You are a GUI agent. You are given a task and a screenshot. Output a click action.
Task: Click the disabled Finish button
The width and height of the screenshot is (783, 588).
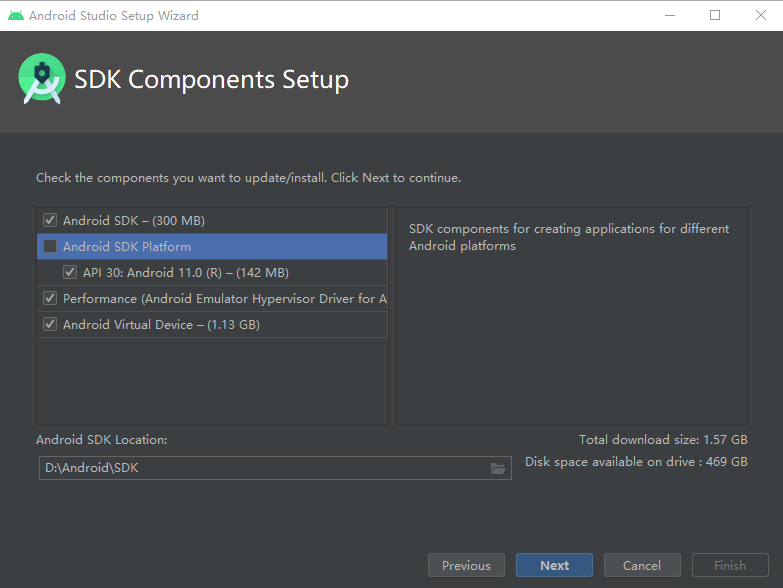(730, 565)
